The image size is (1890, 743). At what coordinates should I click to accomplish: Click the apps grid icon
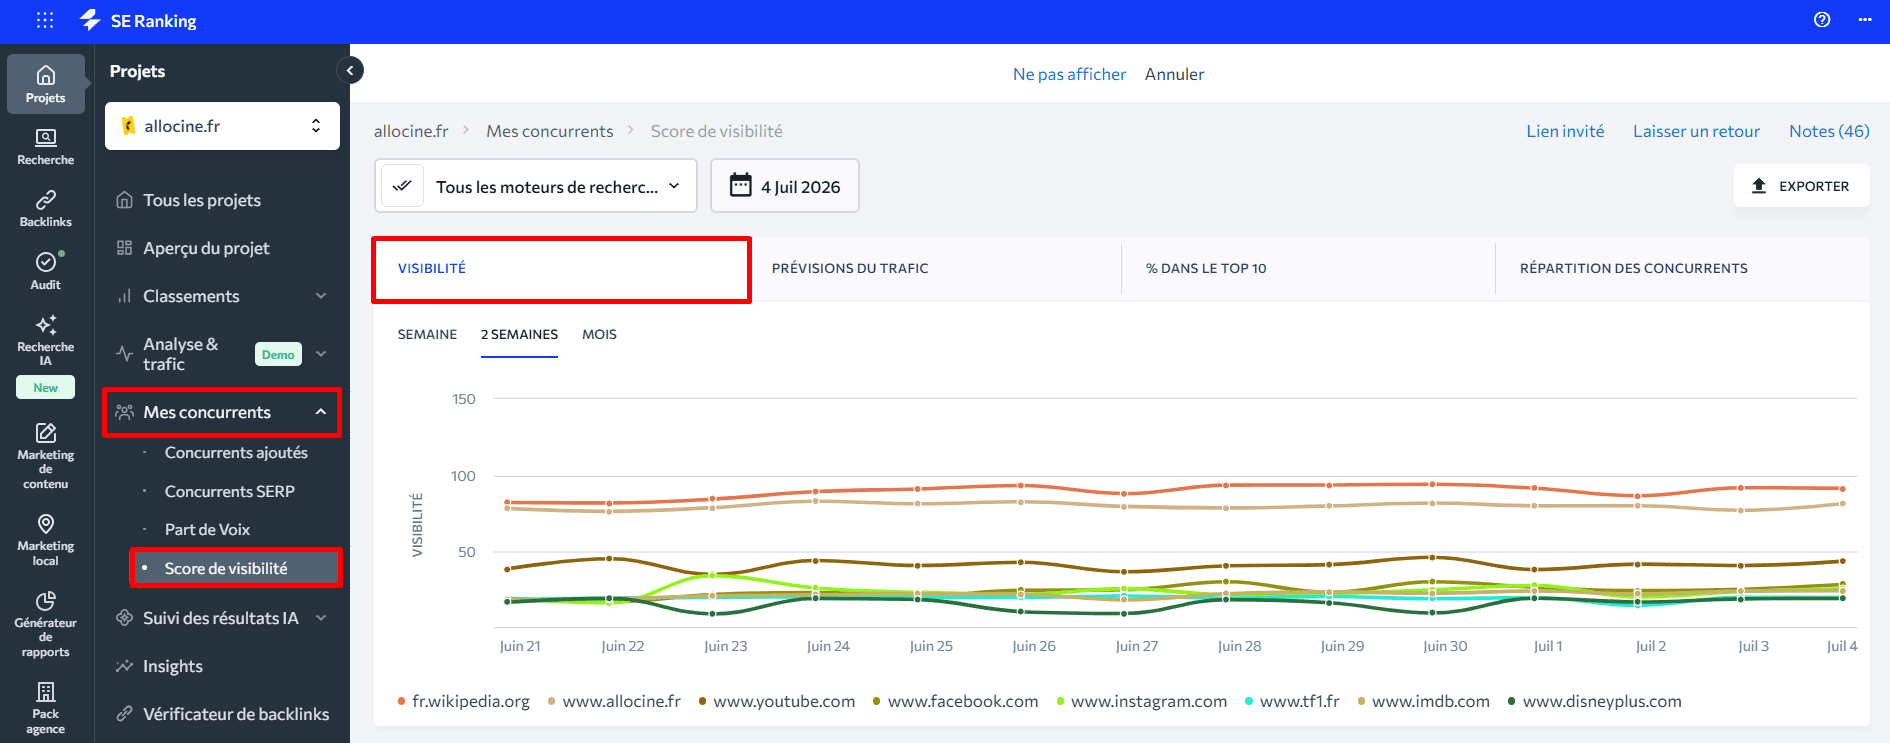[x=45, y=20]
